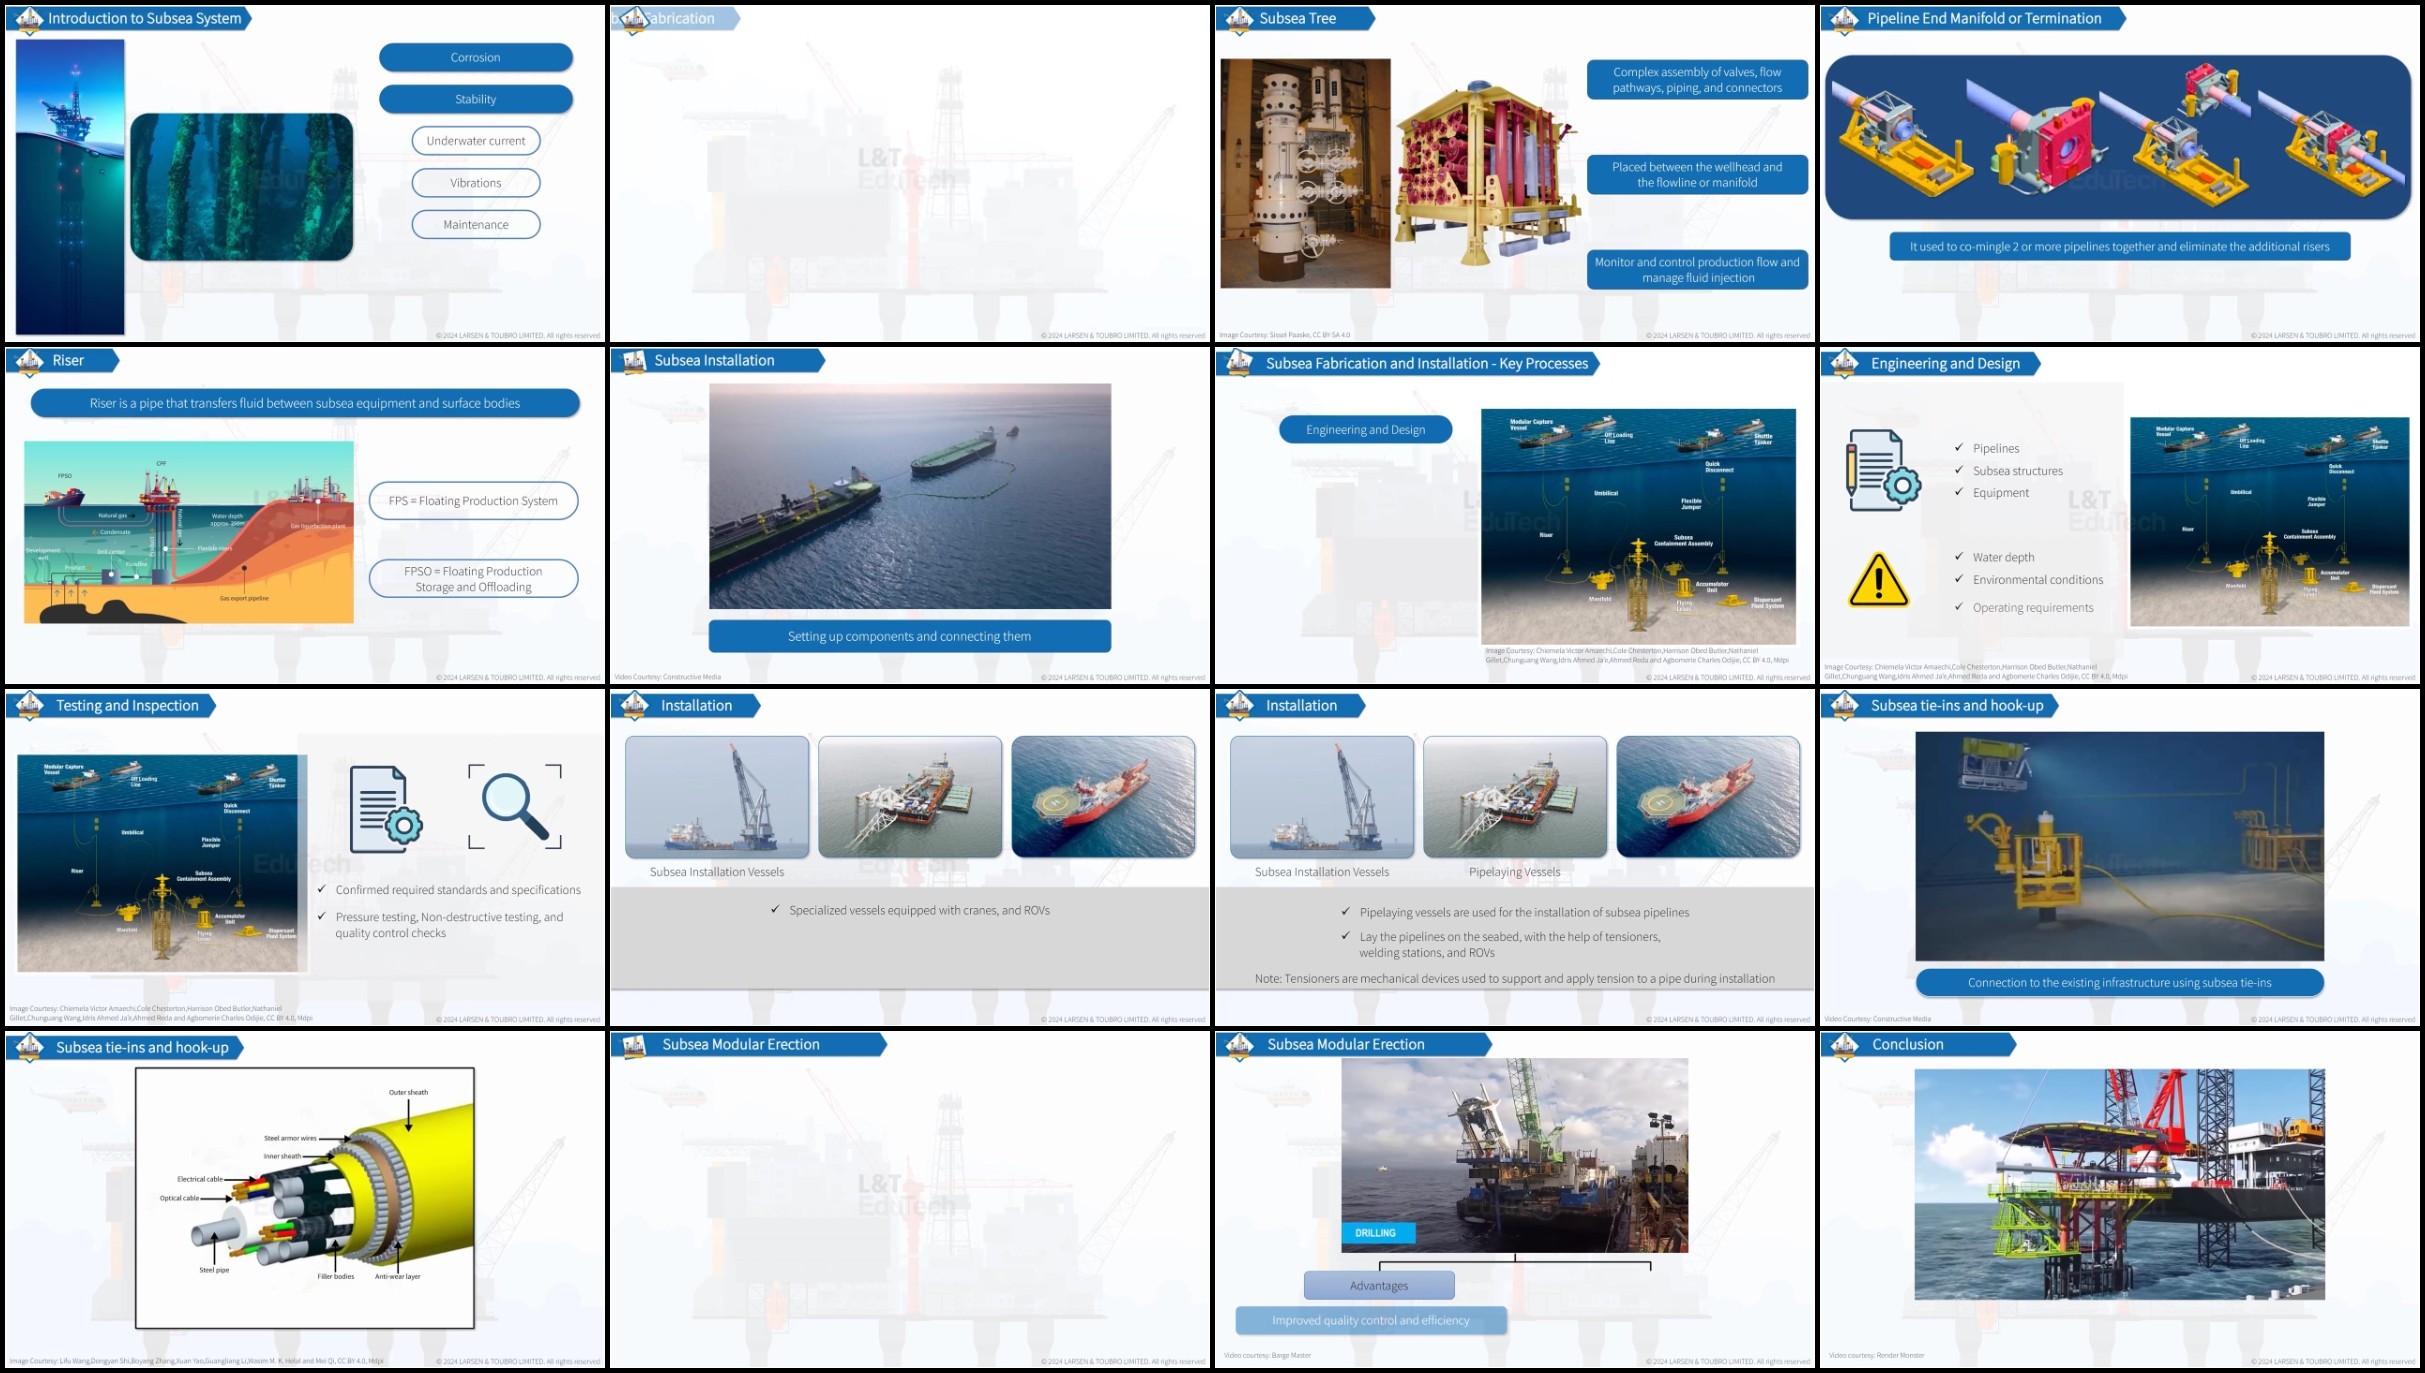Click the umbilical cable cross-section diagram
The height and width of the screenshot is (1373, 2425).
point(305,1198)
